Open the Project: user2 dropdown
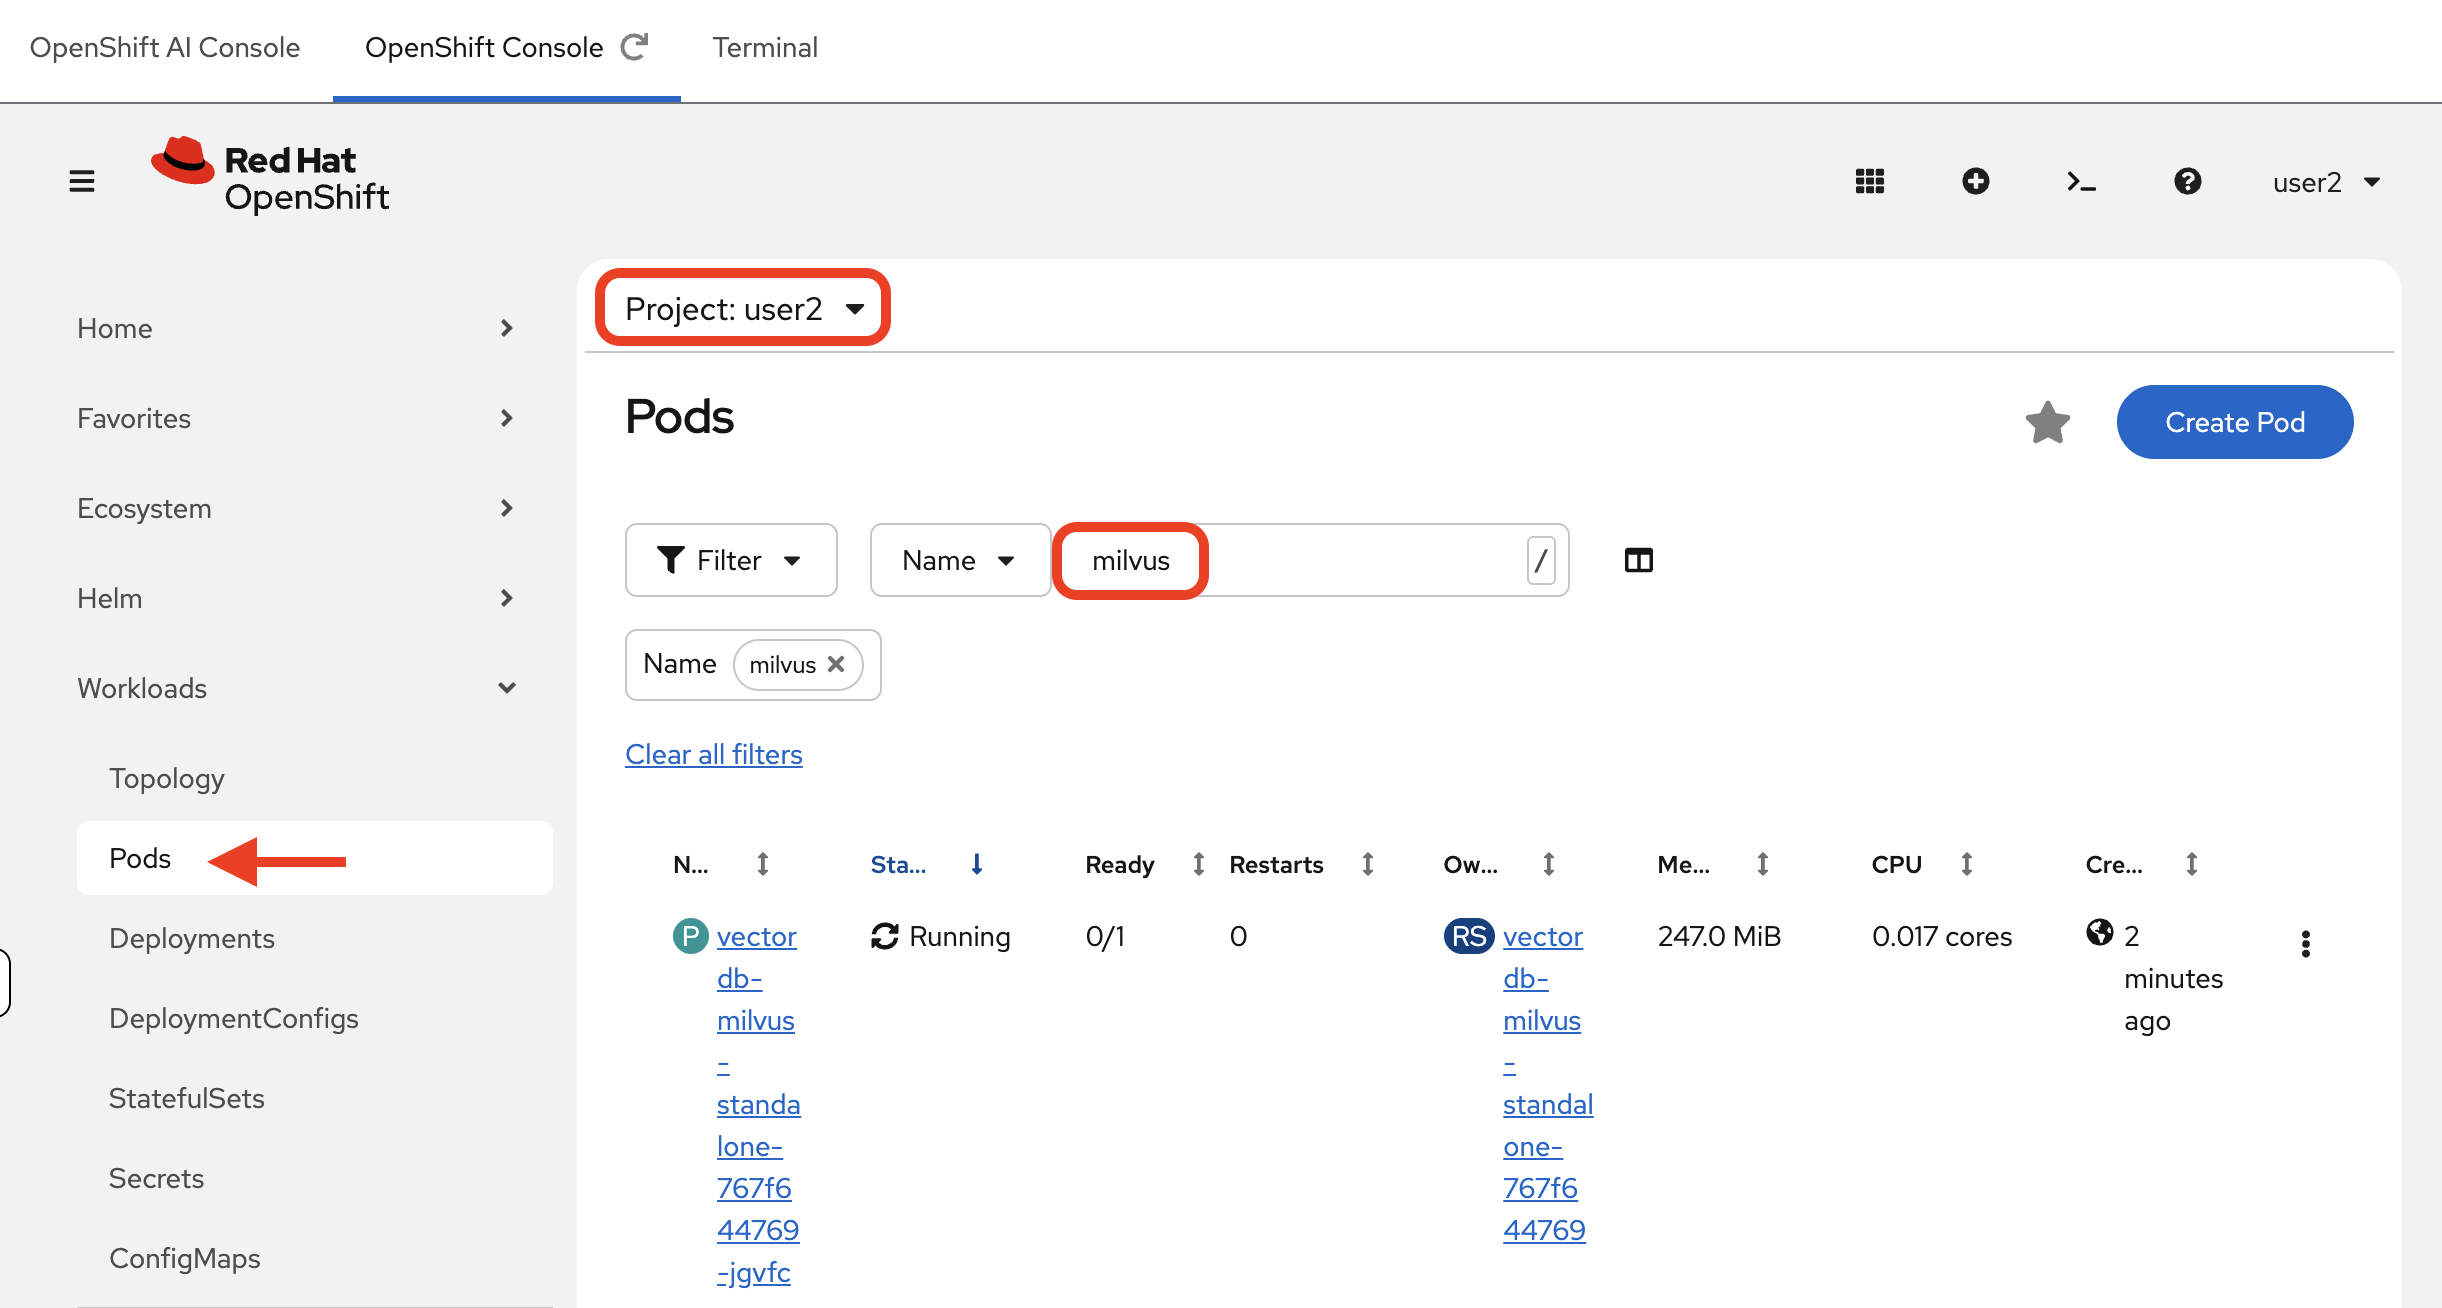Screen dimensions: 2442x1308 742,308
